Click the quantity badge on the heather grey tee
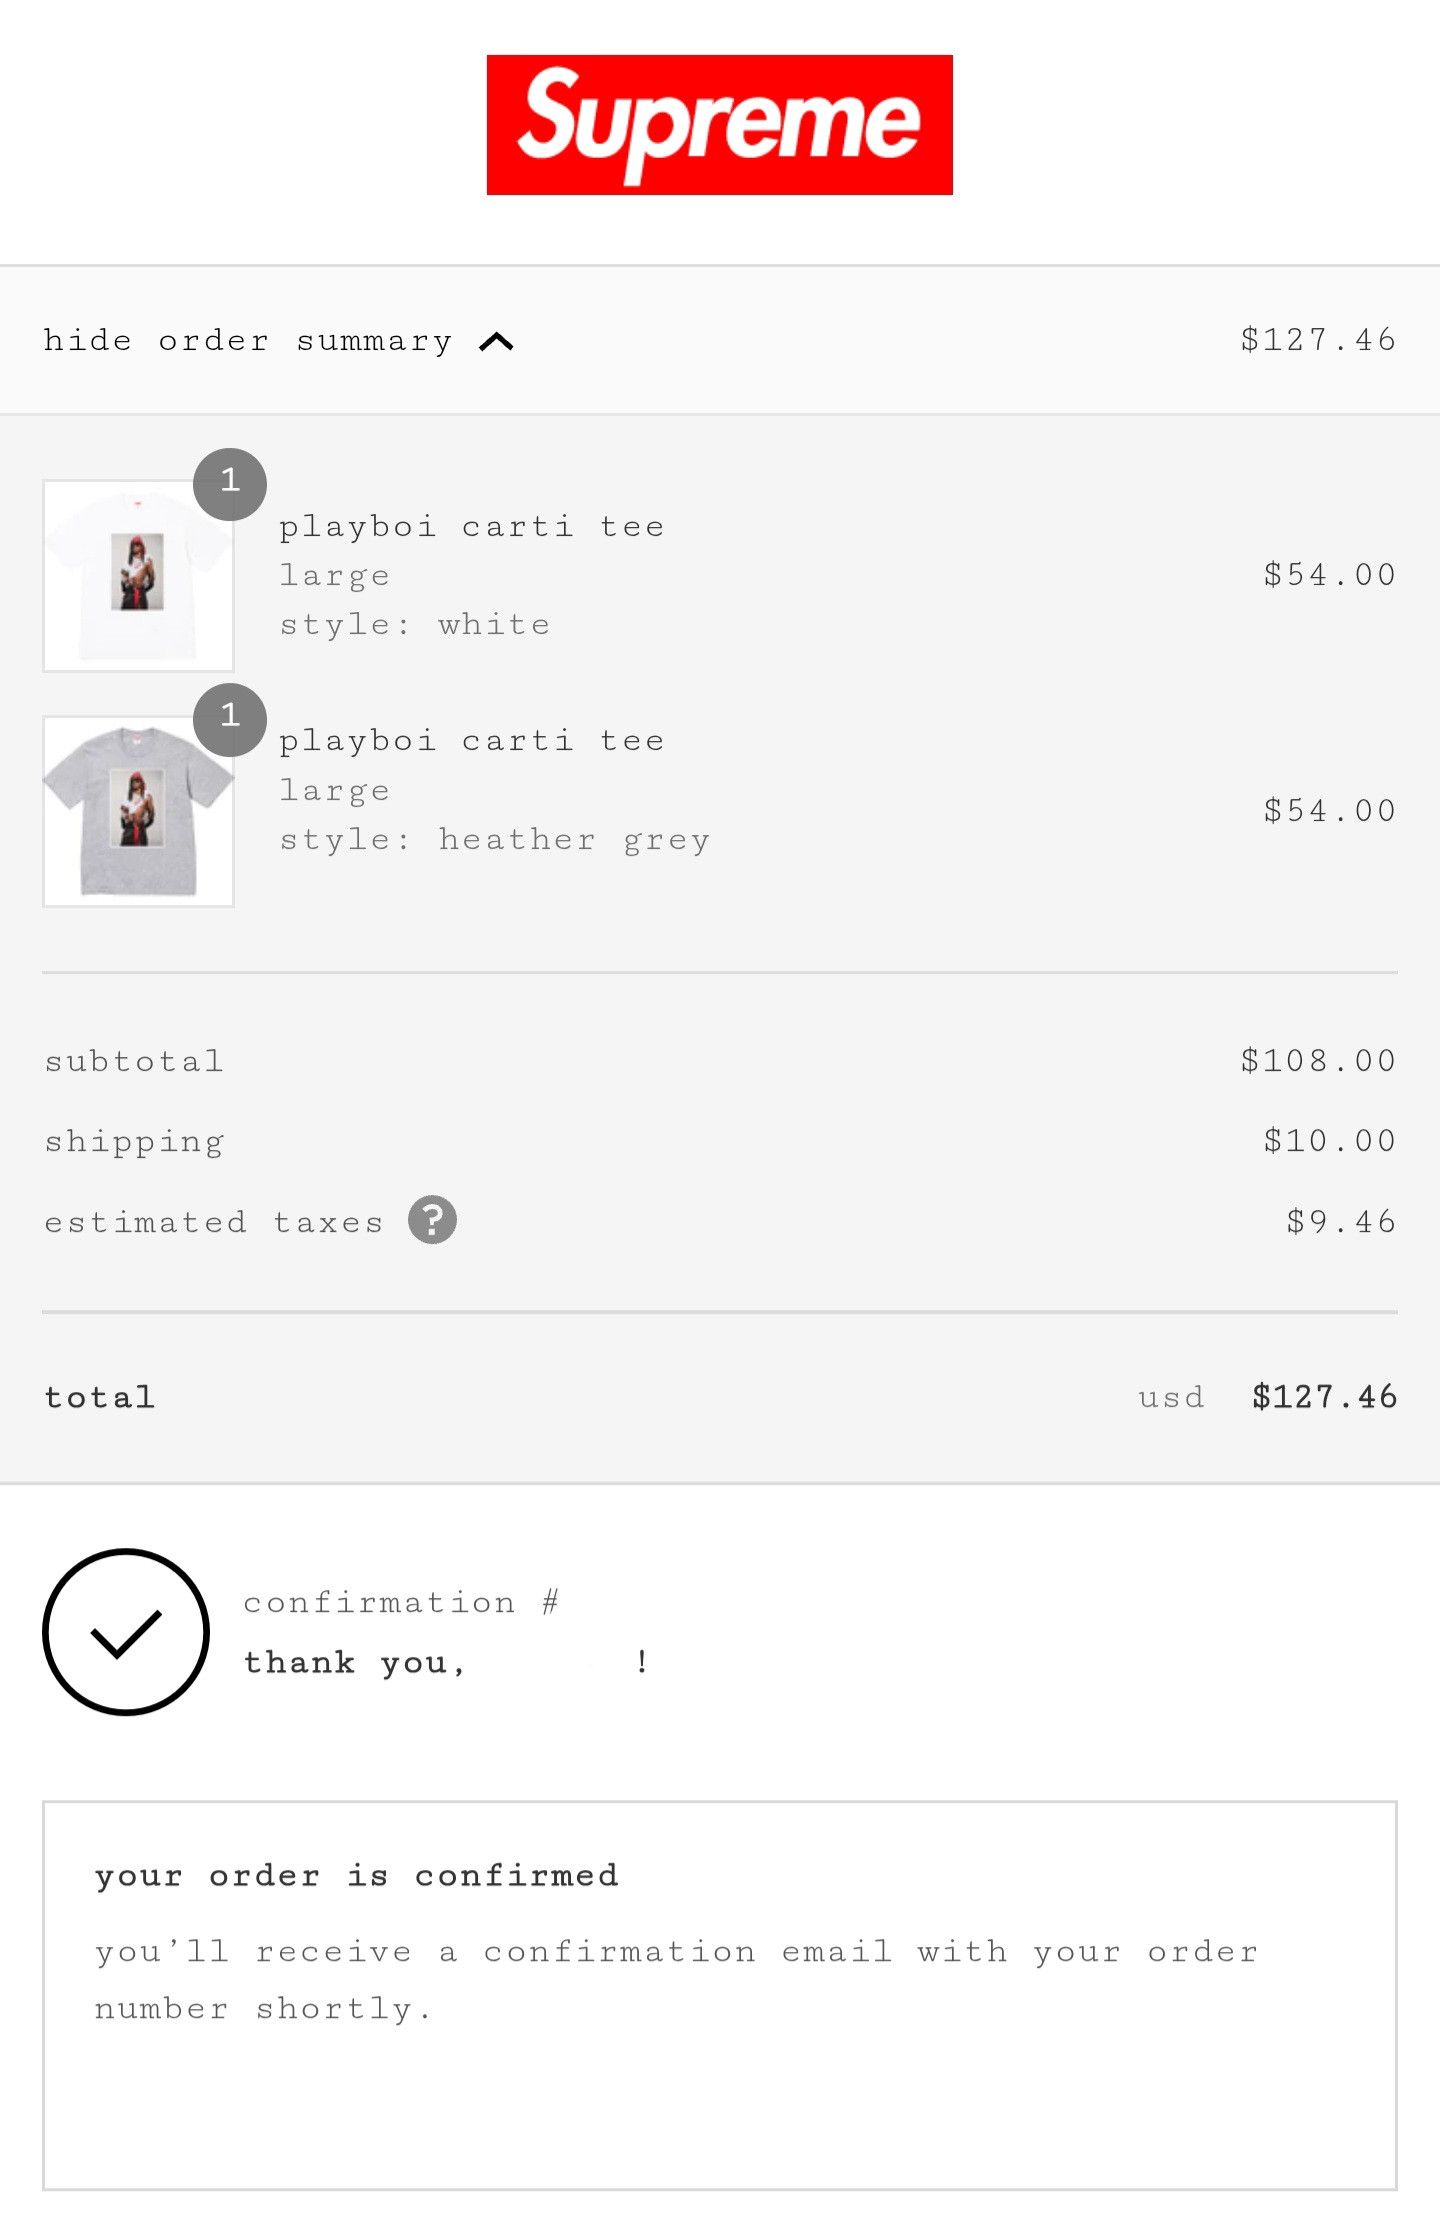This screenshot has width=1440, height=2219. 231,715
